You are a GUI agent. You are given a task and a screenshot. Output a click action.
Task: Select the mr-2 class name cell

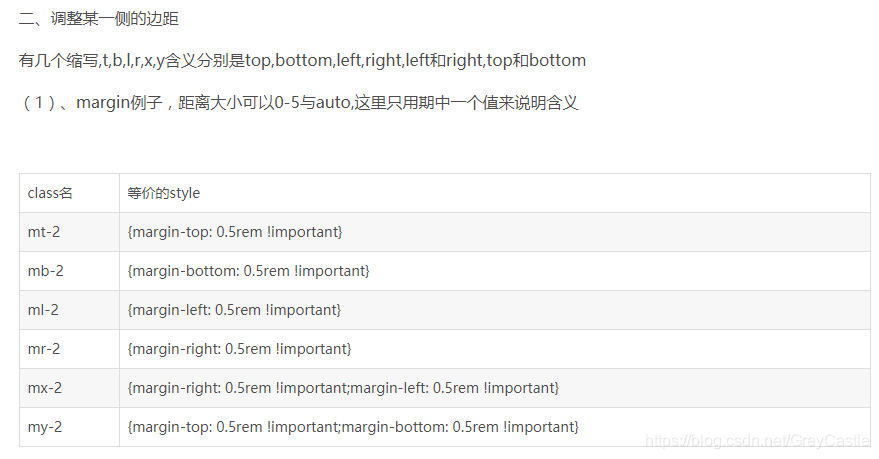pyautogui.click(x=70, y=349)
